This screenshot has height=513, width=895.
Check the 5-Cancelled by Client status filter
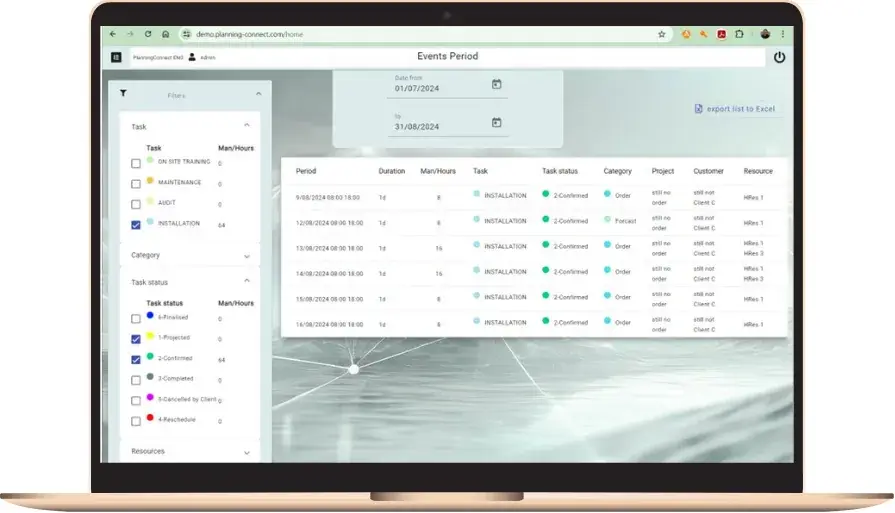[136, 401]
